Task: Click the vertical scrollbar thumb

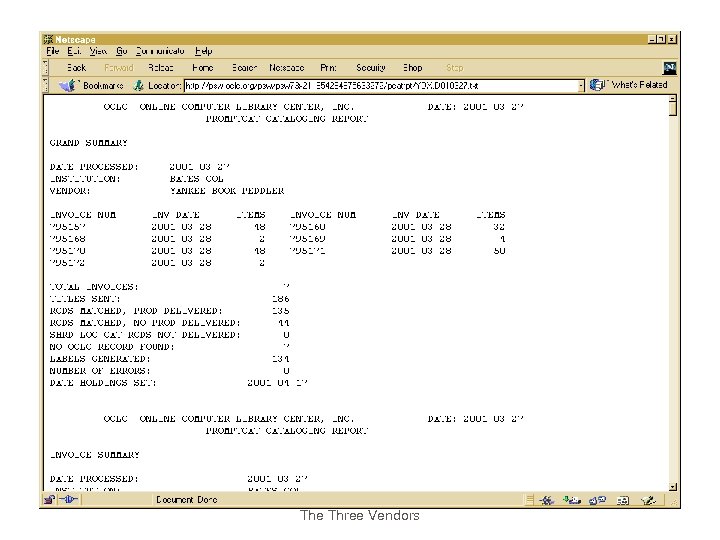Action: (x=673, y=109)
